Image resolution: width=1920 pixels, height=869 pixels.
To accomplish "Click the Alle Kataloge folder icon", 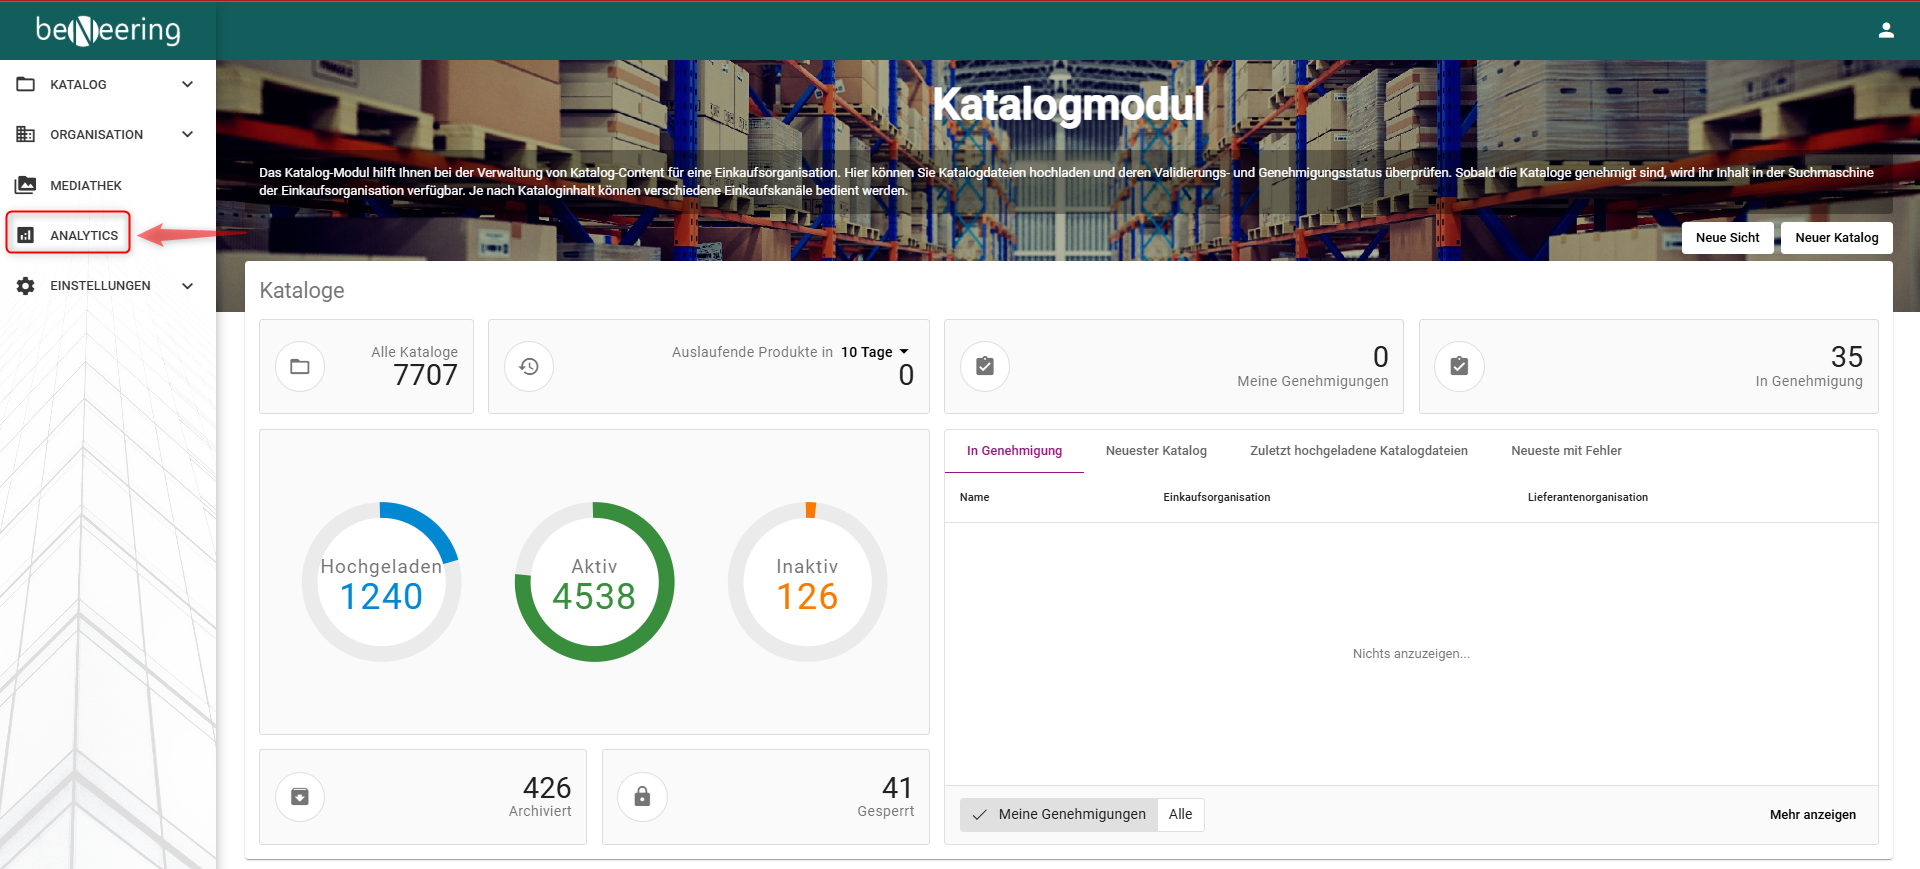I will 300,366.
